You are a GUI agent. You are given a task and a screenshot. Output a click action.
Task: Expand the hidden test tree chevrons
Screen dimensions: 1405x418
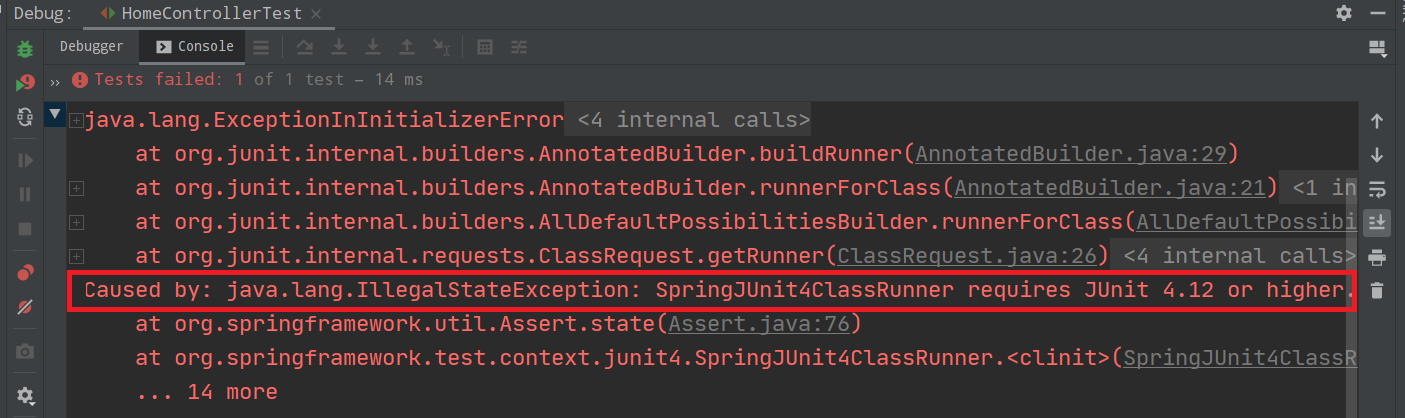point(56,80)
